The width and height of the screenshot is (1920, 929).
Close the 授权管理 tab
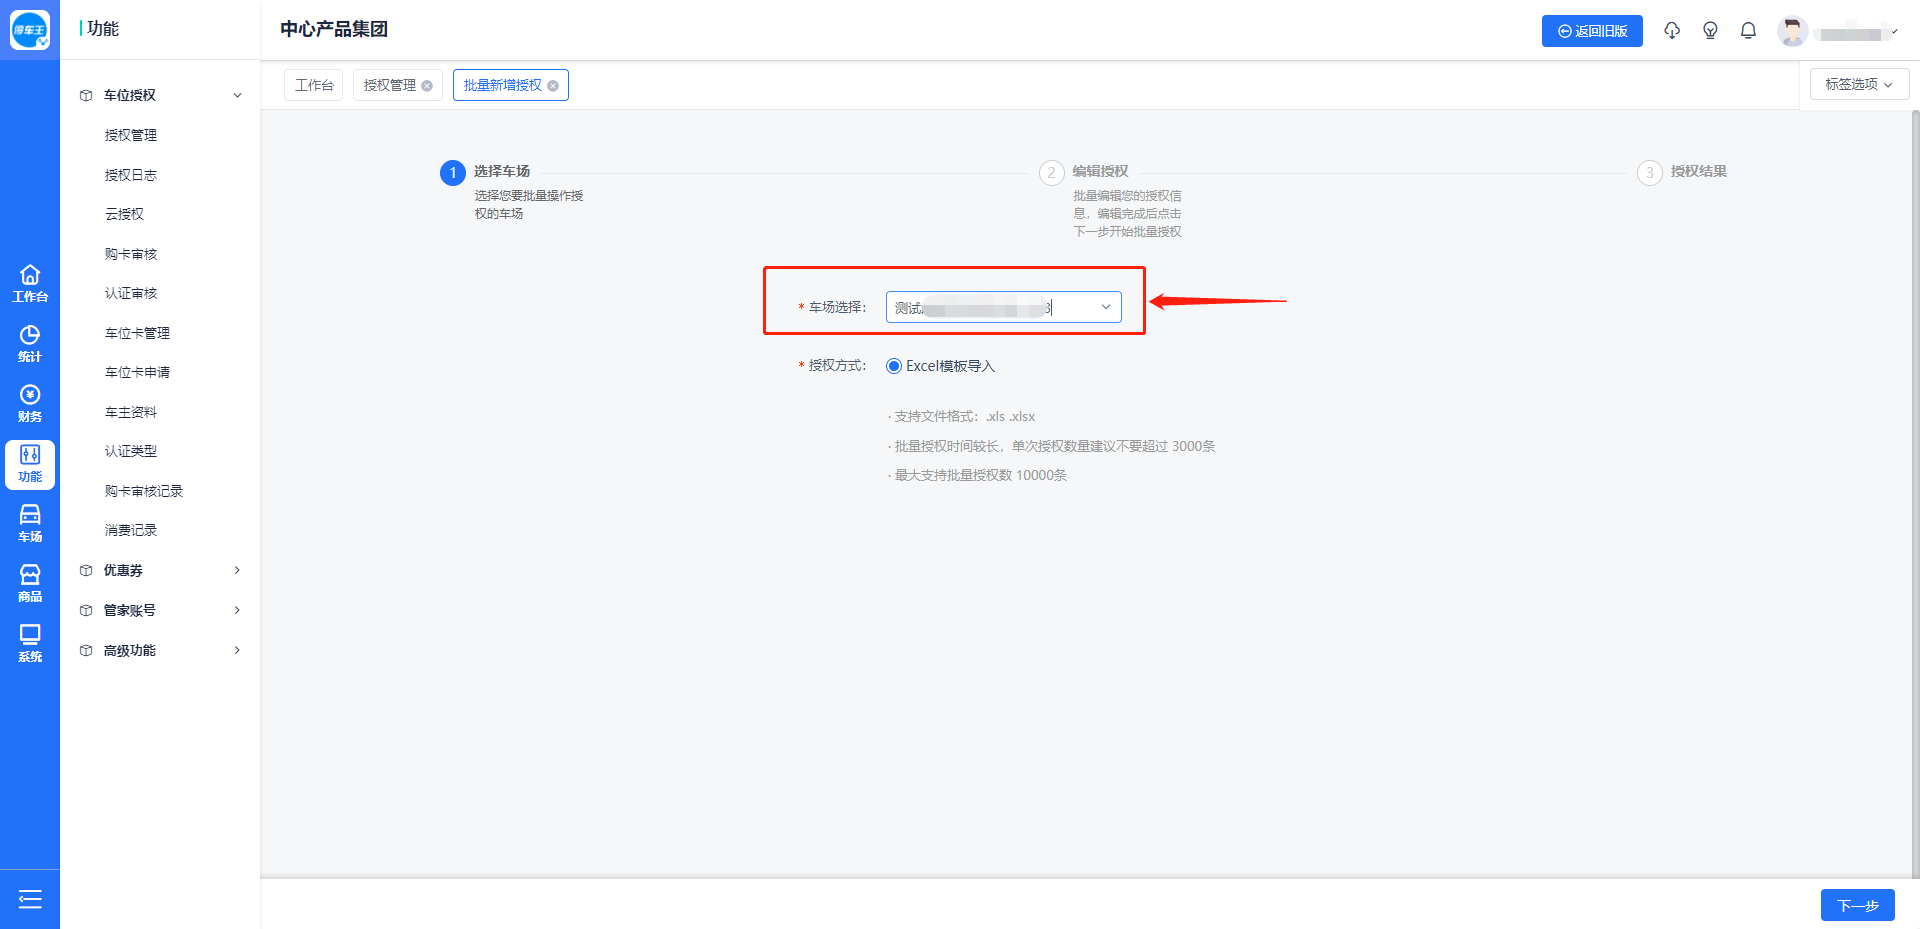[427, 86]
